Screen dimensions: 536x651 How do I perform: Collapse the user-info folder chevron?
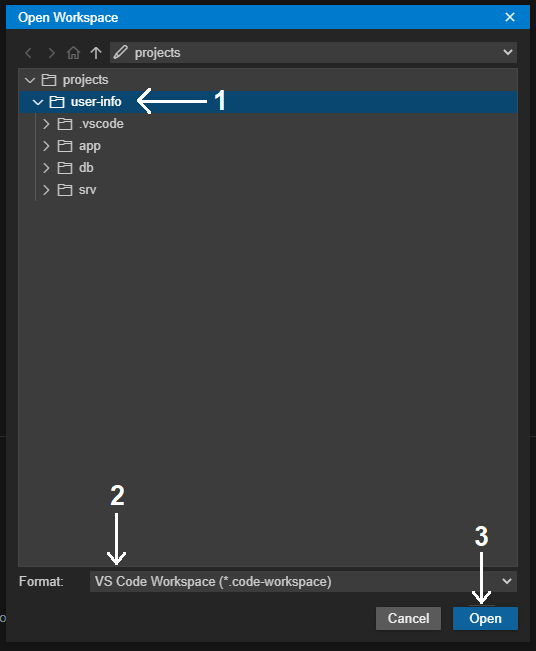[38, 102]
